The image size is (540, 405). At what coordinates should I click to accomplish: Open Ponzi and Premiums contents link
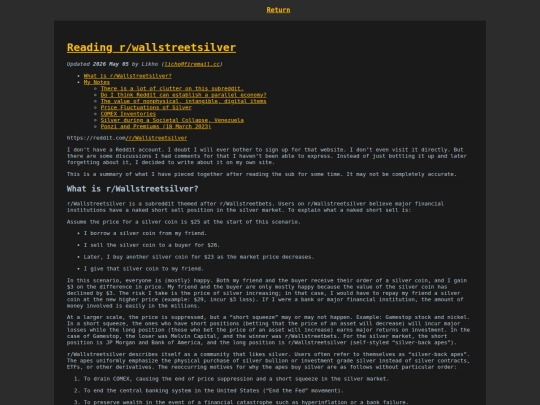(156, 126)
